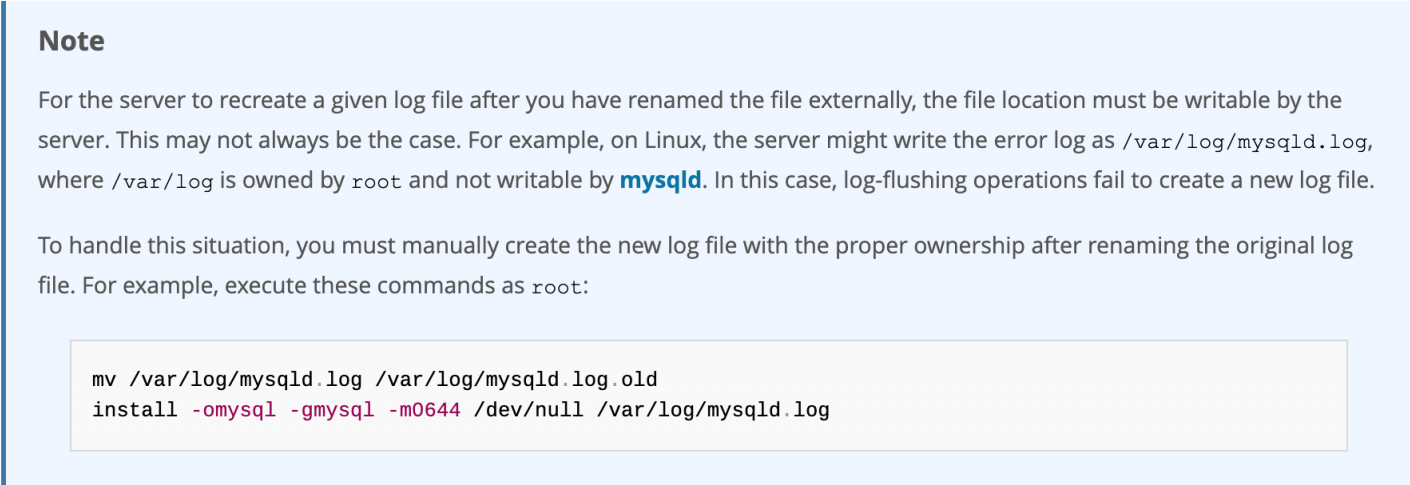
Task: Click the inline /var/log/mysqld.log path in paragraph
Action: (x=1245, y=142)
